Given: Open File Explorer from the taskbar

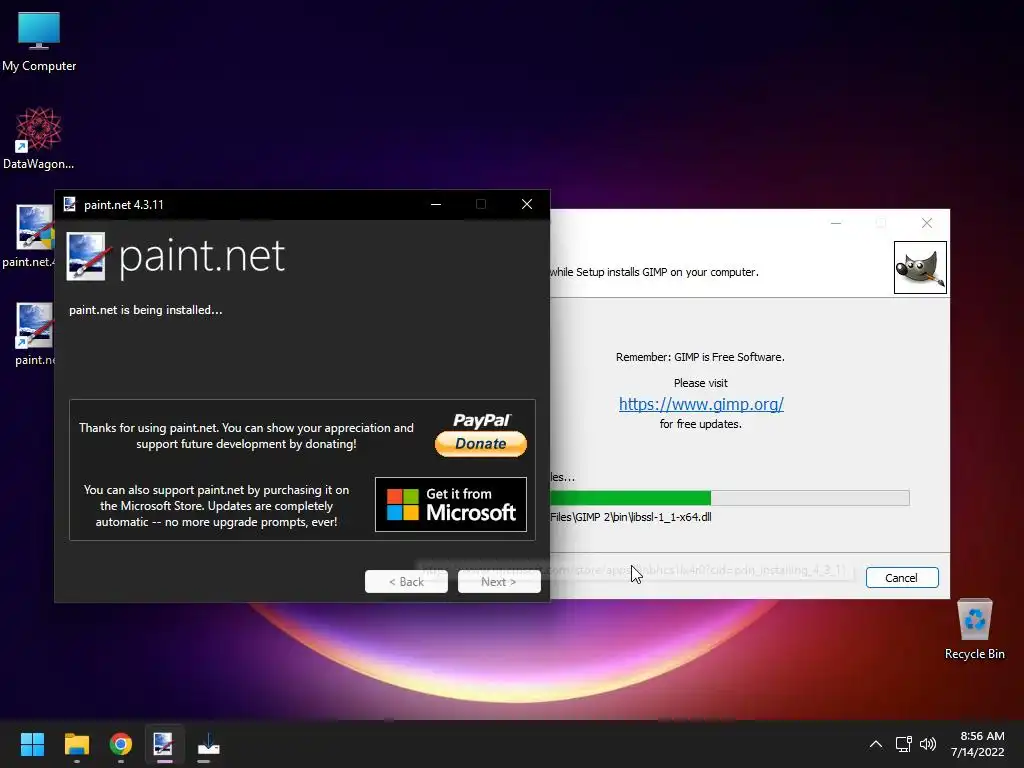Looking at the screenshot, I should (76, 744).
